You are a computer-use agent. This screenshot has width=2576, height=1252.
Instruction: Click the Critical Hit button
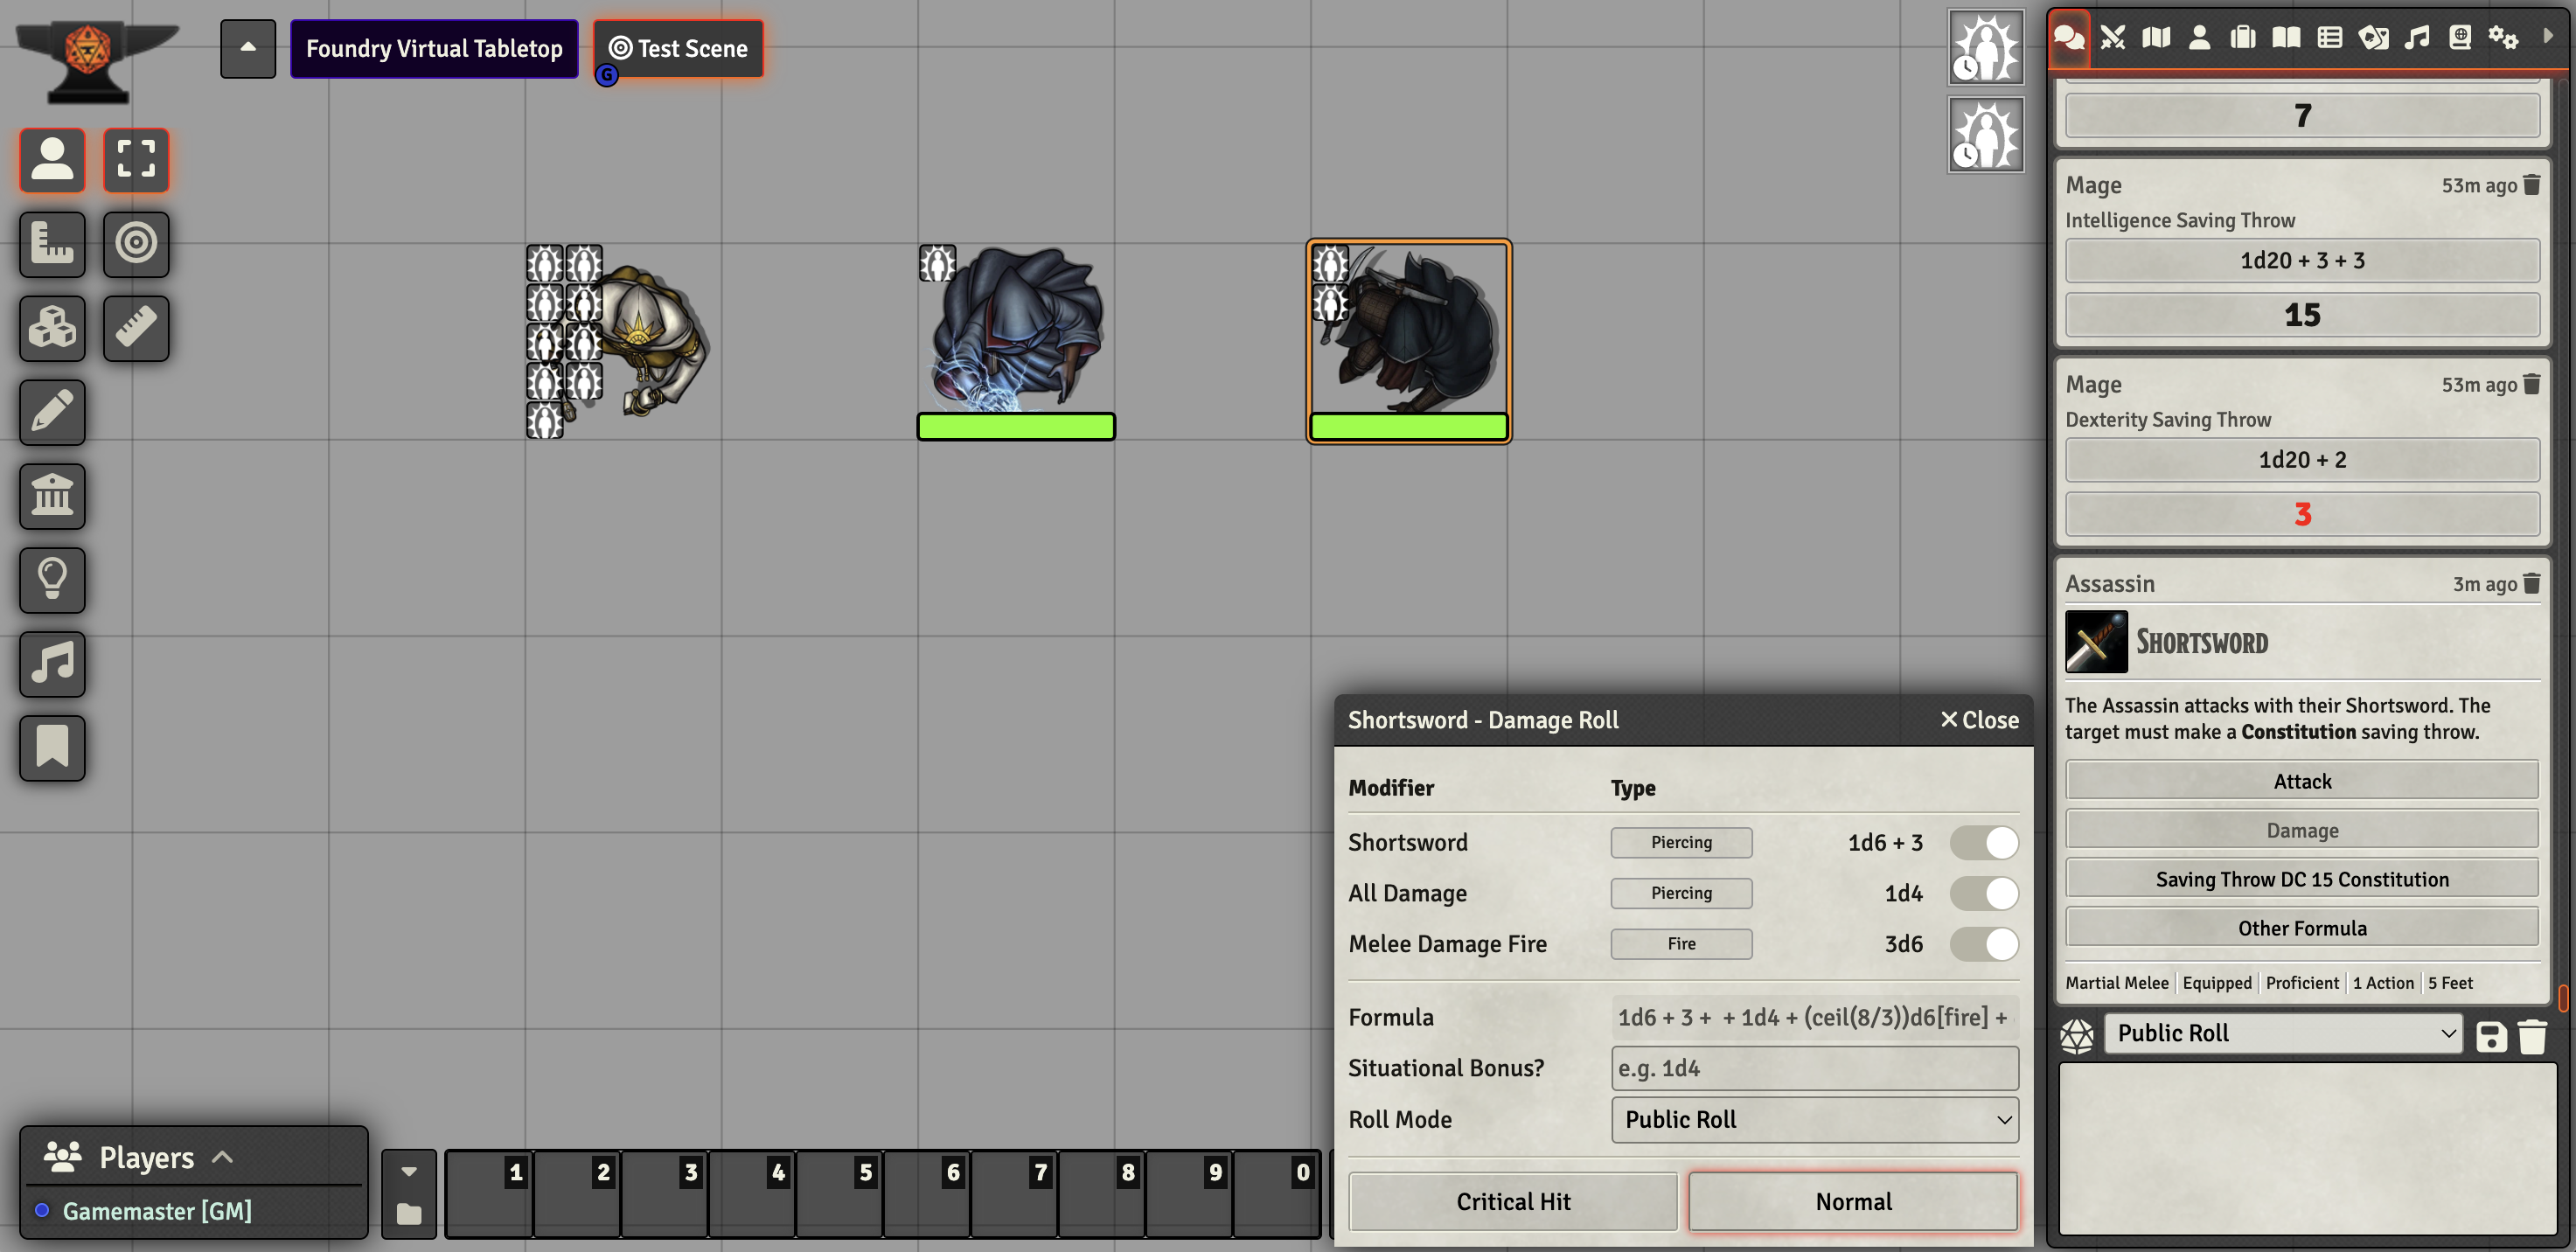[x=1512, y=1201]
